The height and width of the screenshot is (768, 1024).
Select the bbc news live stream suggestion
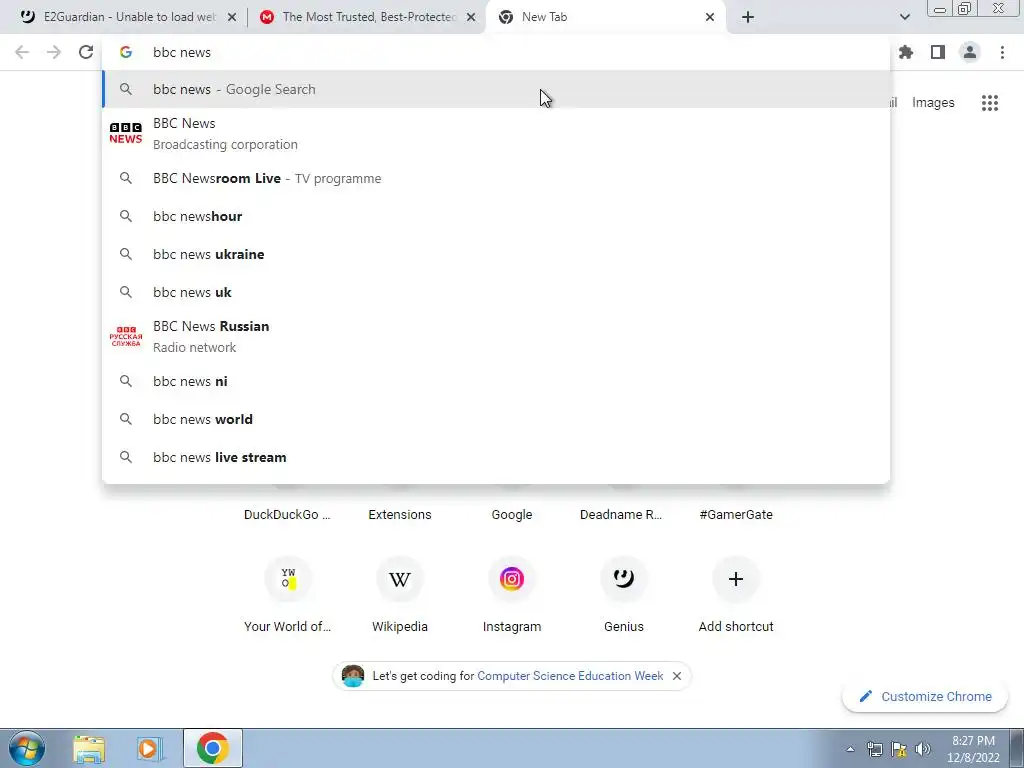[496, 457]
